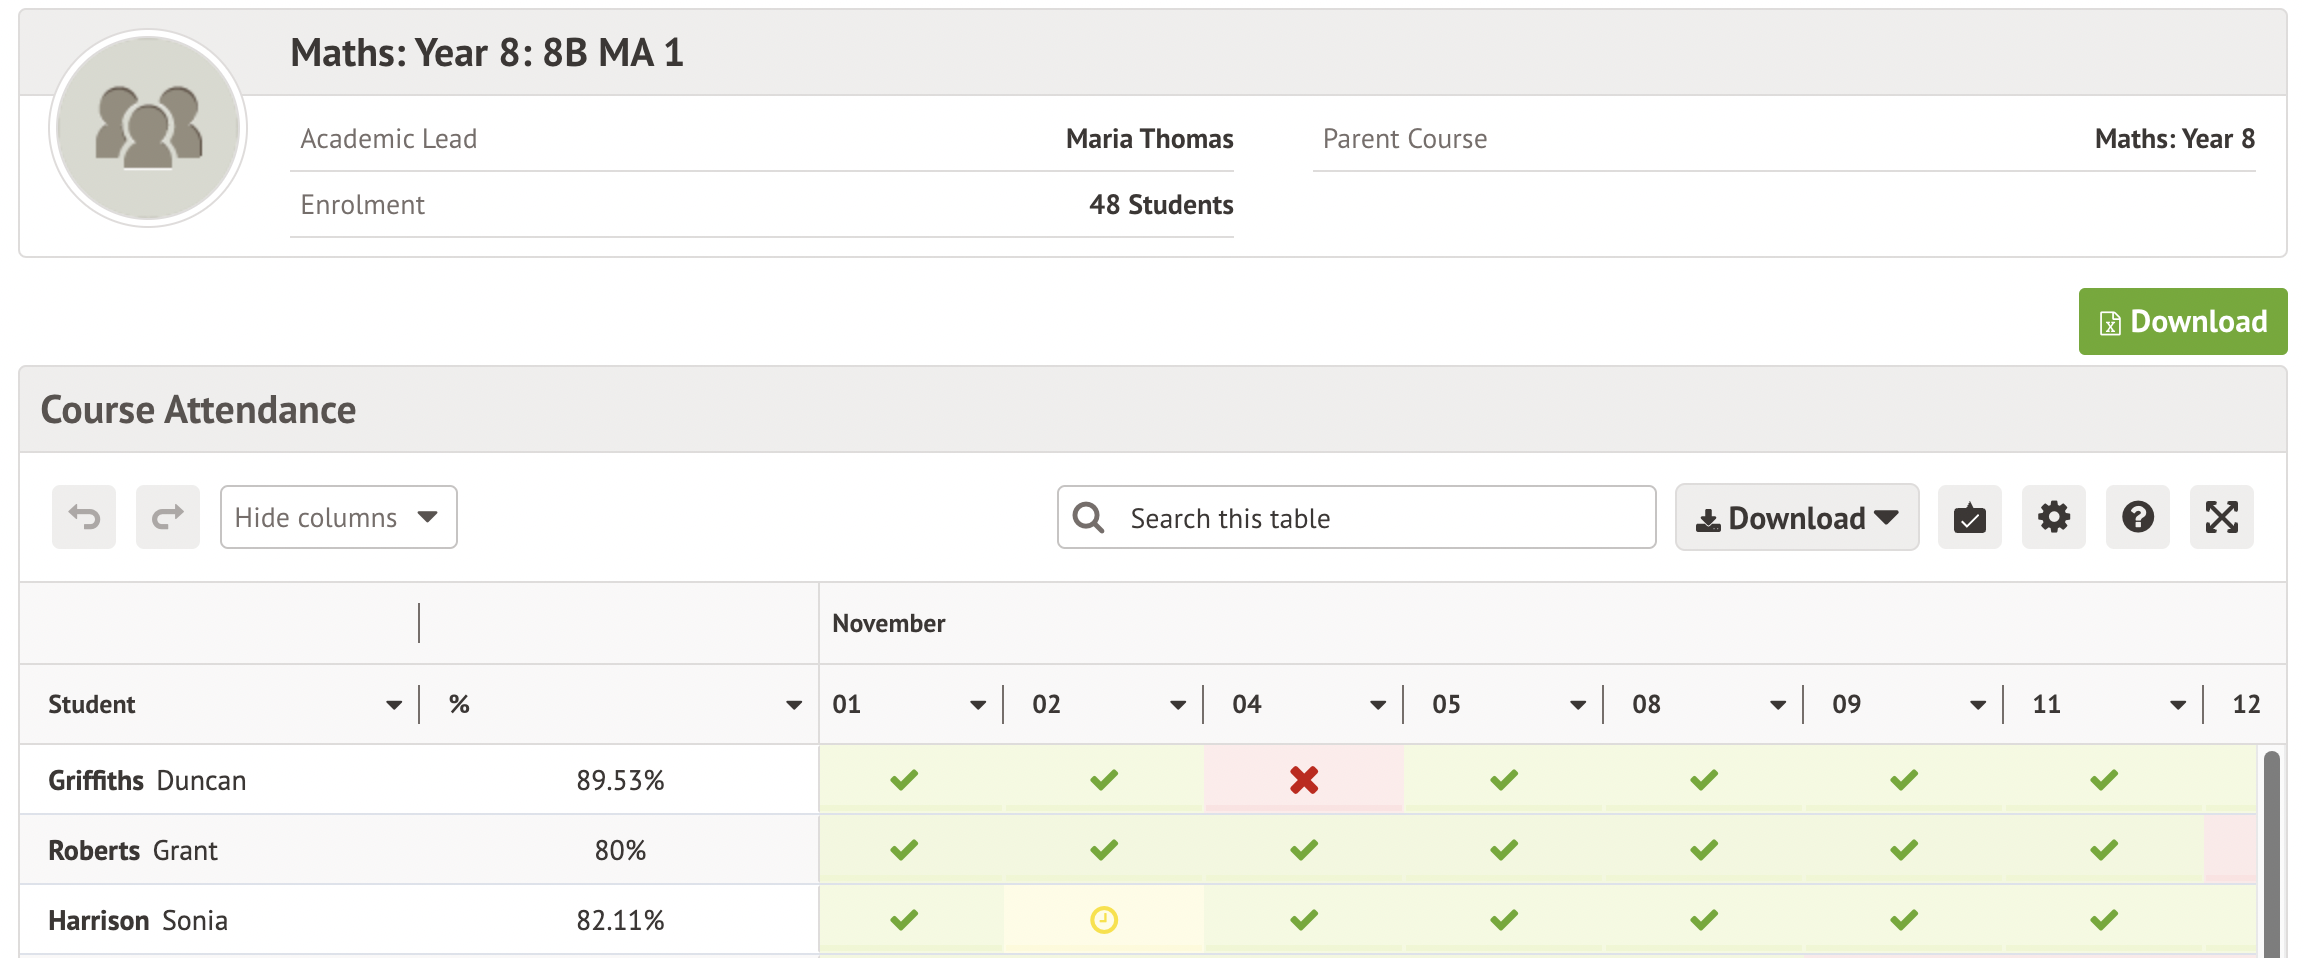Expand table to fullscreen view
The height and width of the screenshot is (958, 2304).
(2221, 517)
